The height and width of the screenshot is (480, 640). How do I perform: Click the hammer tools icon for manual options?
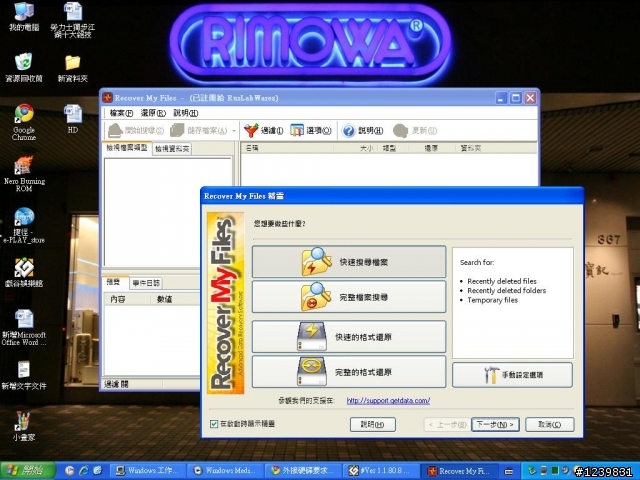[x=491, y=375]
